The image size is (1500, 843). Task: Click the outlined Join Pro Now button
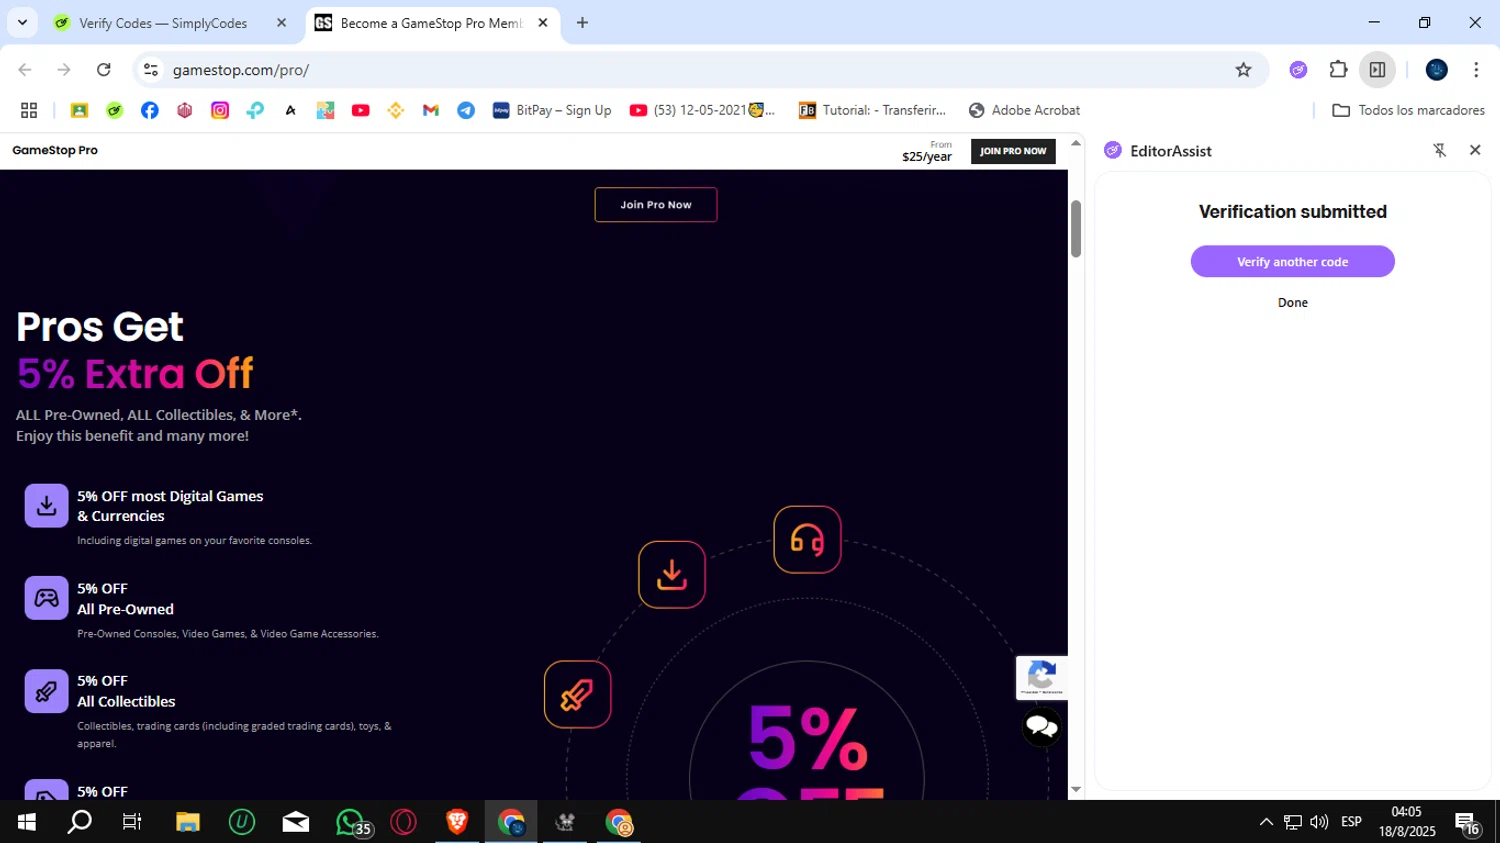(656, 205)
